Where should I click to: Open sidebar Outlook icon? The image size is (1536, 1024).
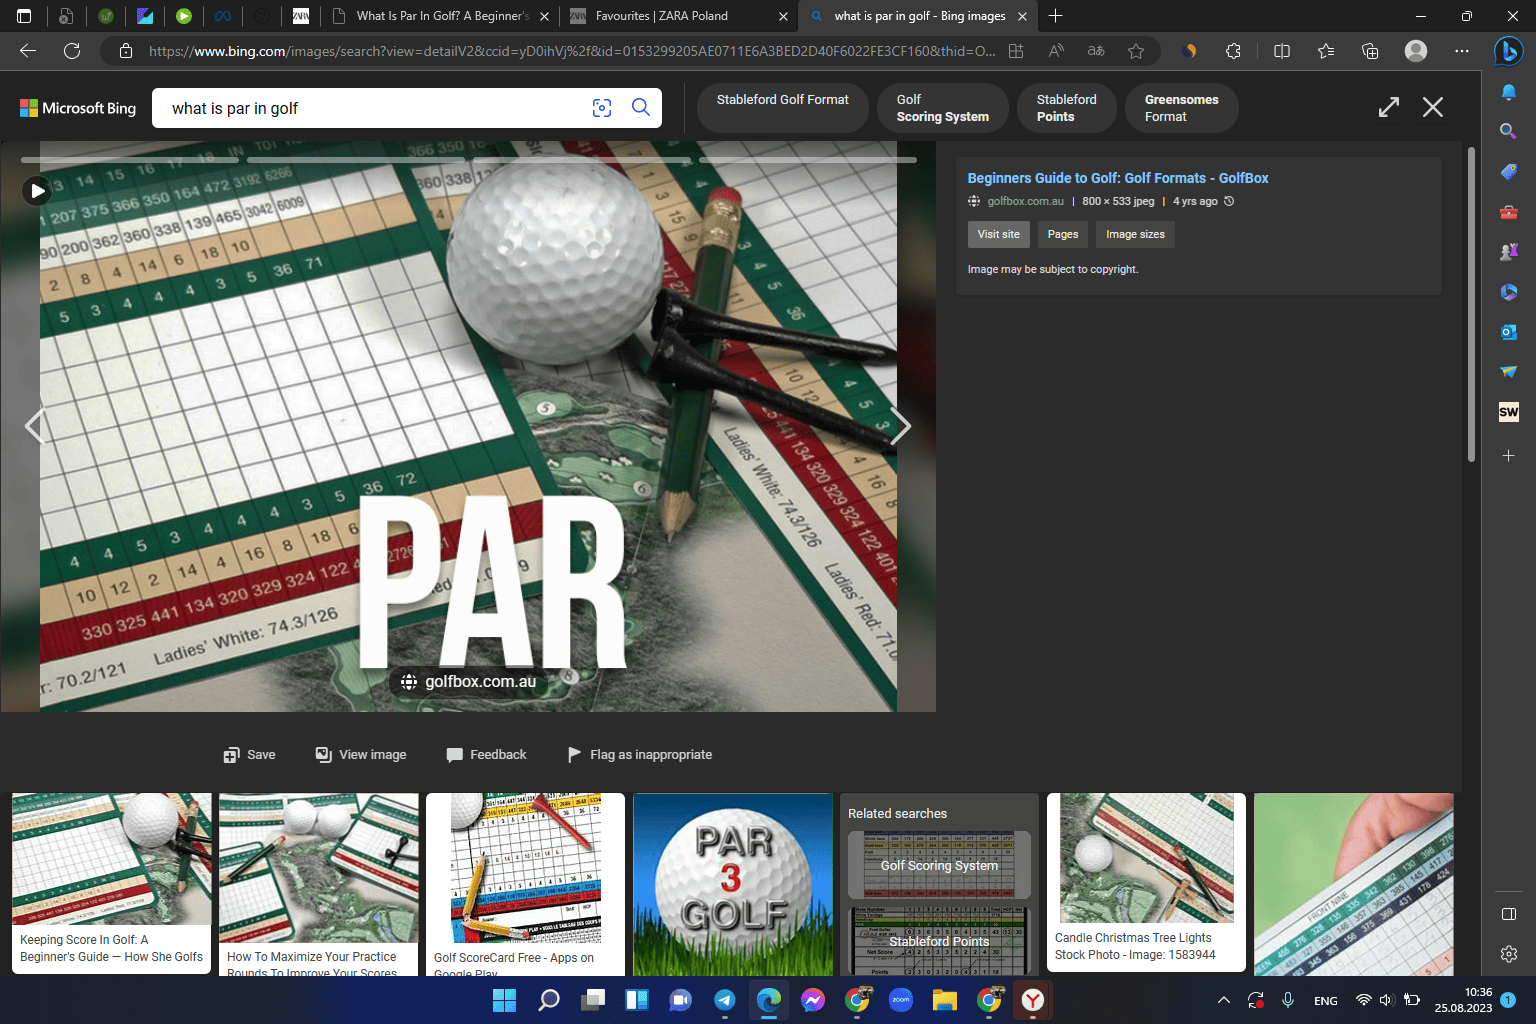point(1509,331)
